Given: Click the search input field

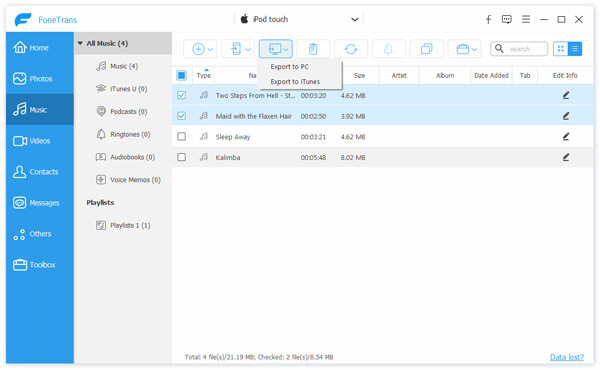Looking at the screenshot, I should (x=519, y=49).
